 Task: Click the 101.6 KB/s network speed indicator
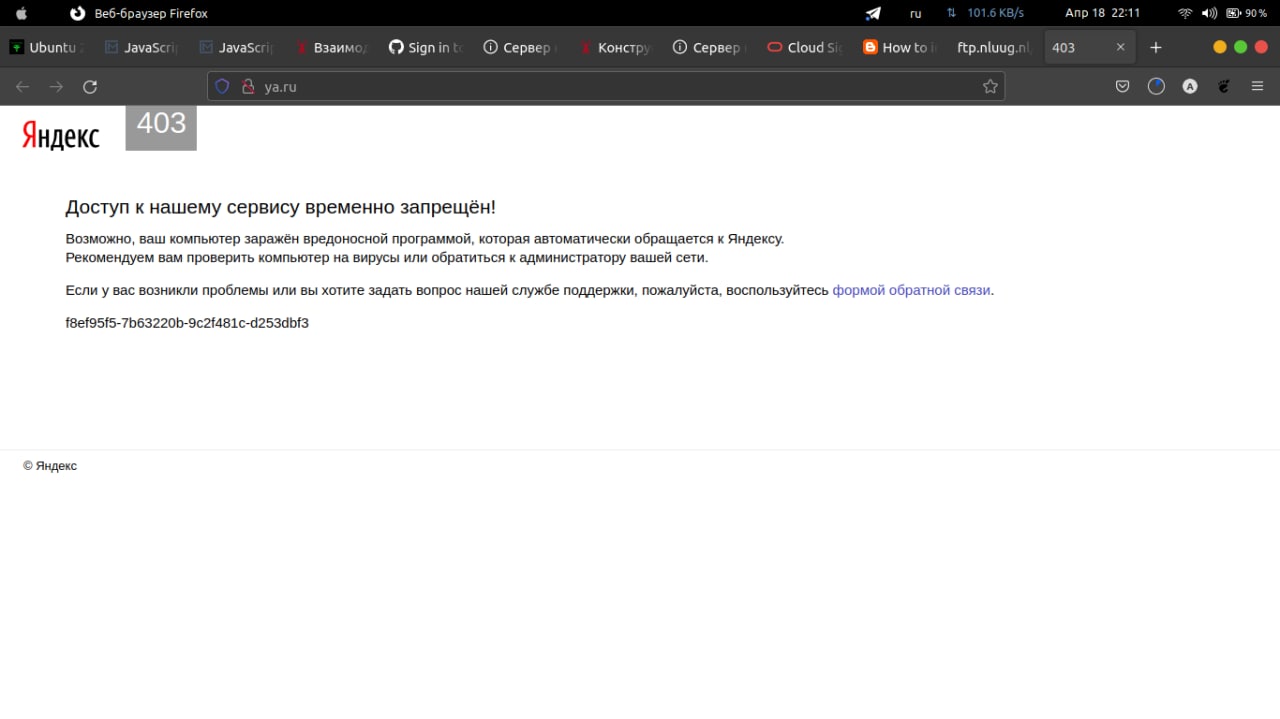[x=985, y=13]
